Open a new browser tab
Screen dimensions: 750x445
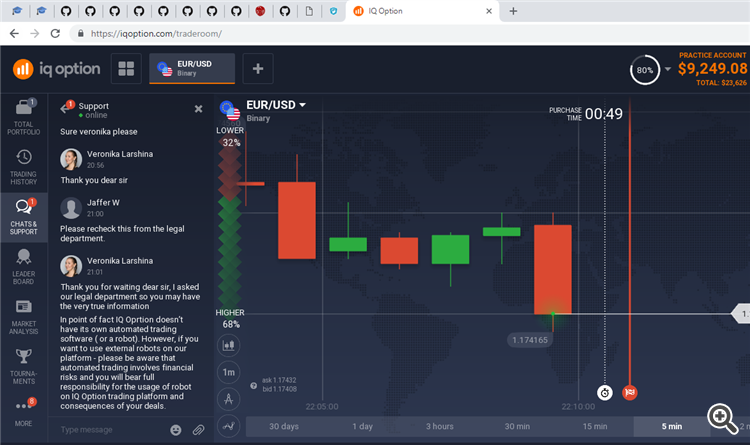click(x=513, y=11)
